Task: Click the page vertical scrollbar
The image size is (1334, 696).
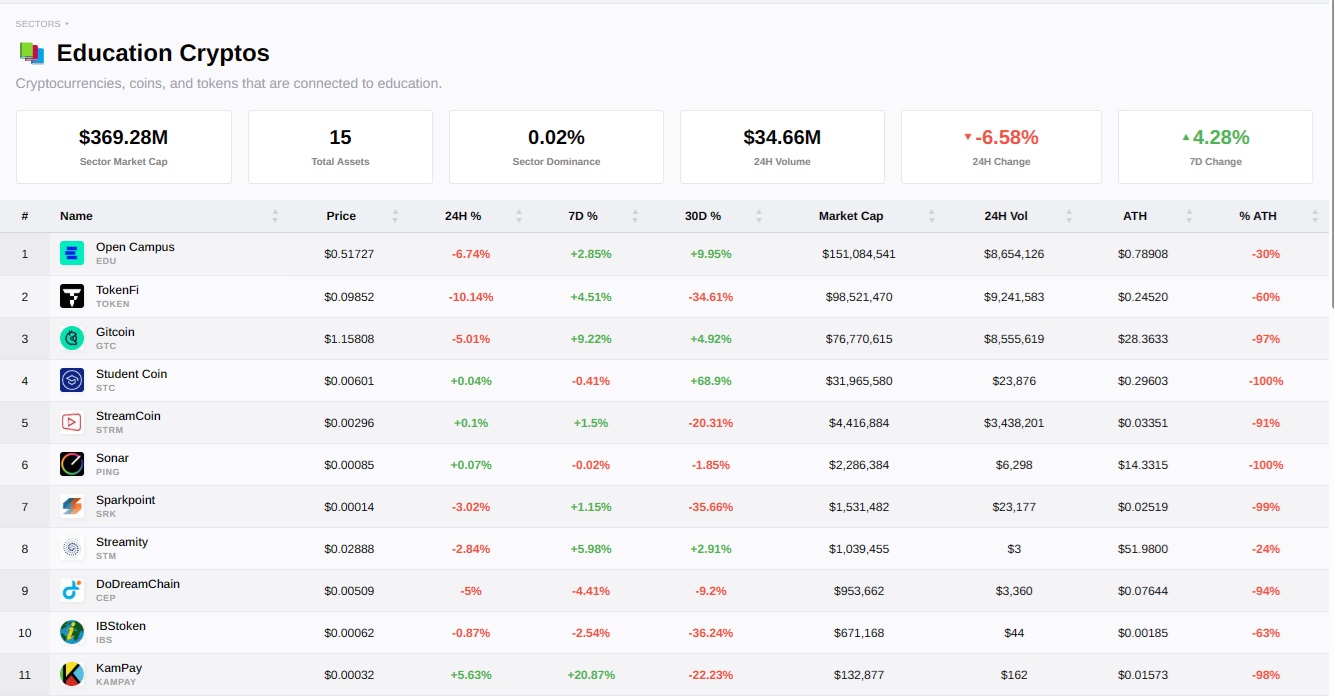Action: 1329,150
